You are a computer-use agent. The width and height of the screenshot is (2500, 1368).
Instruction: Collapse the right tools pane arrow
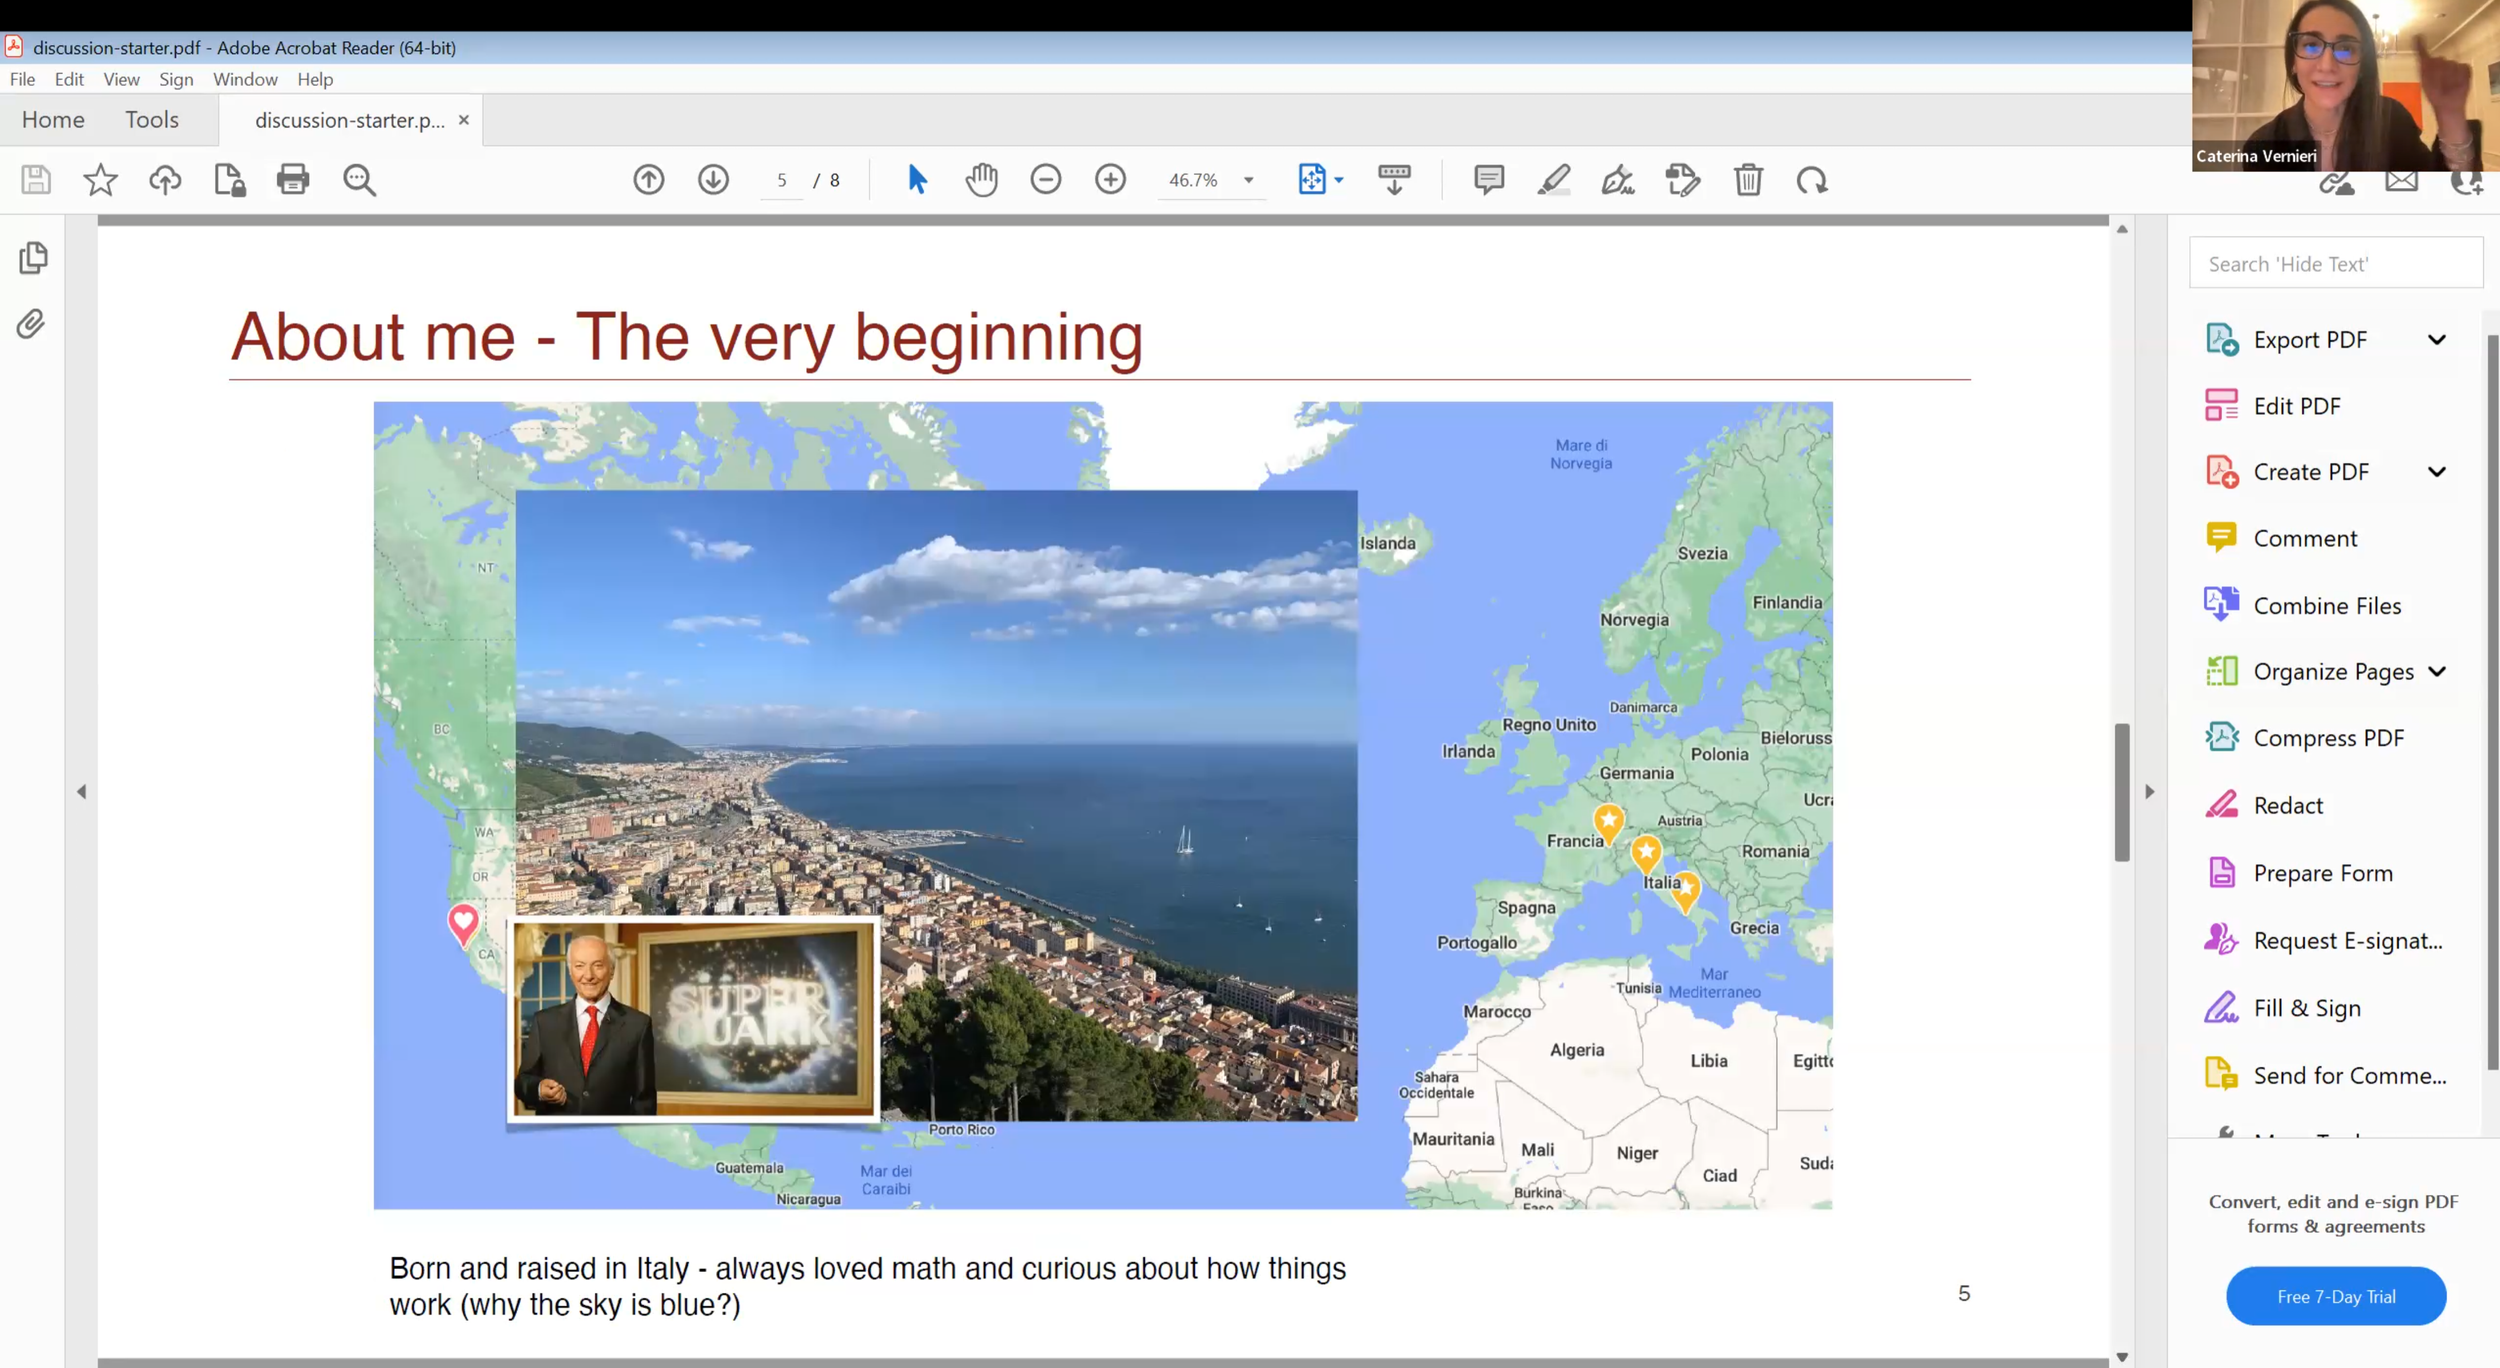[2149, 792]
